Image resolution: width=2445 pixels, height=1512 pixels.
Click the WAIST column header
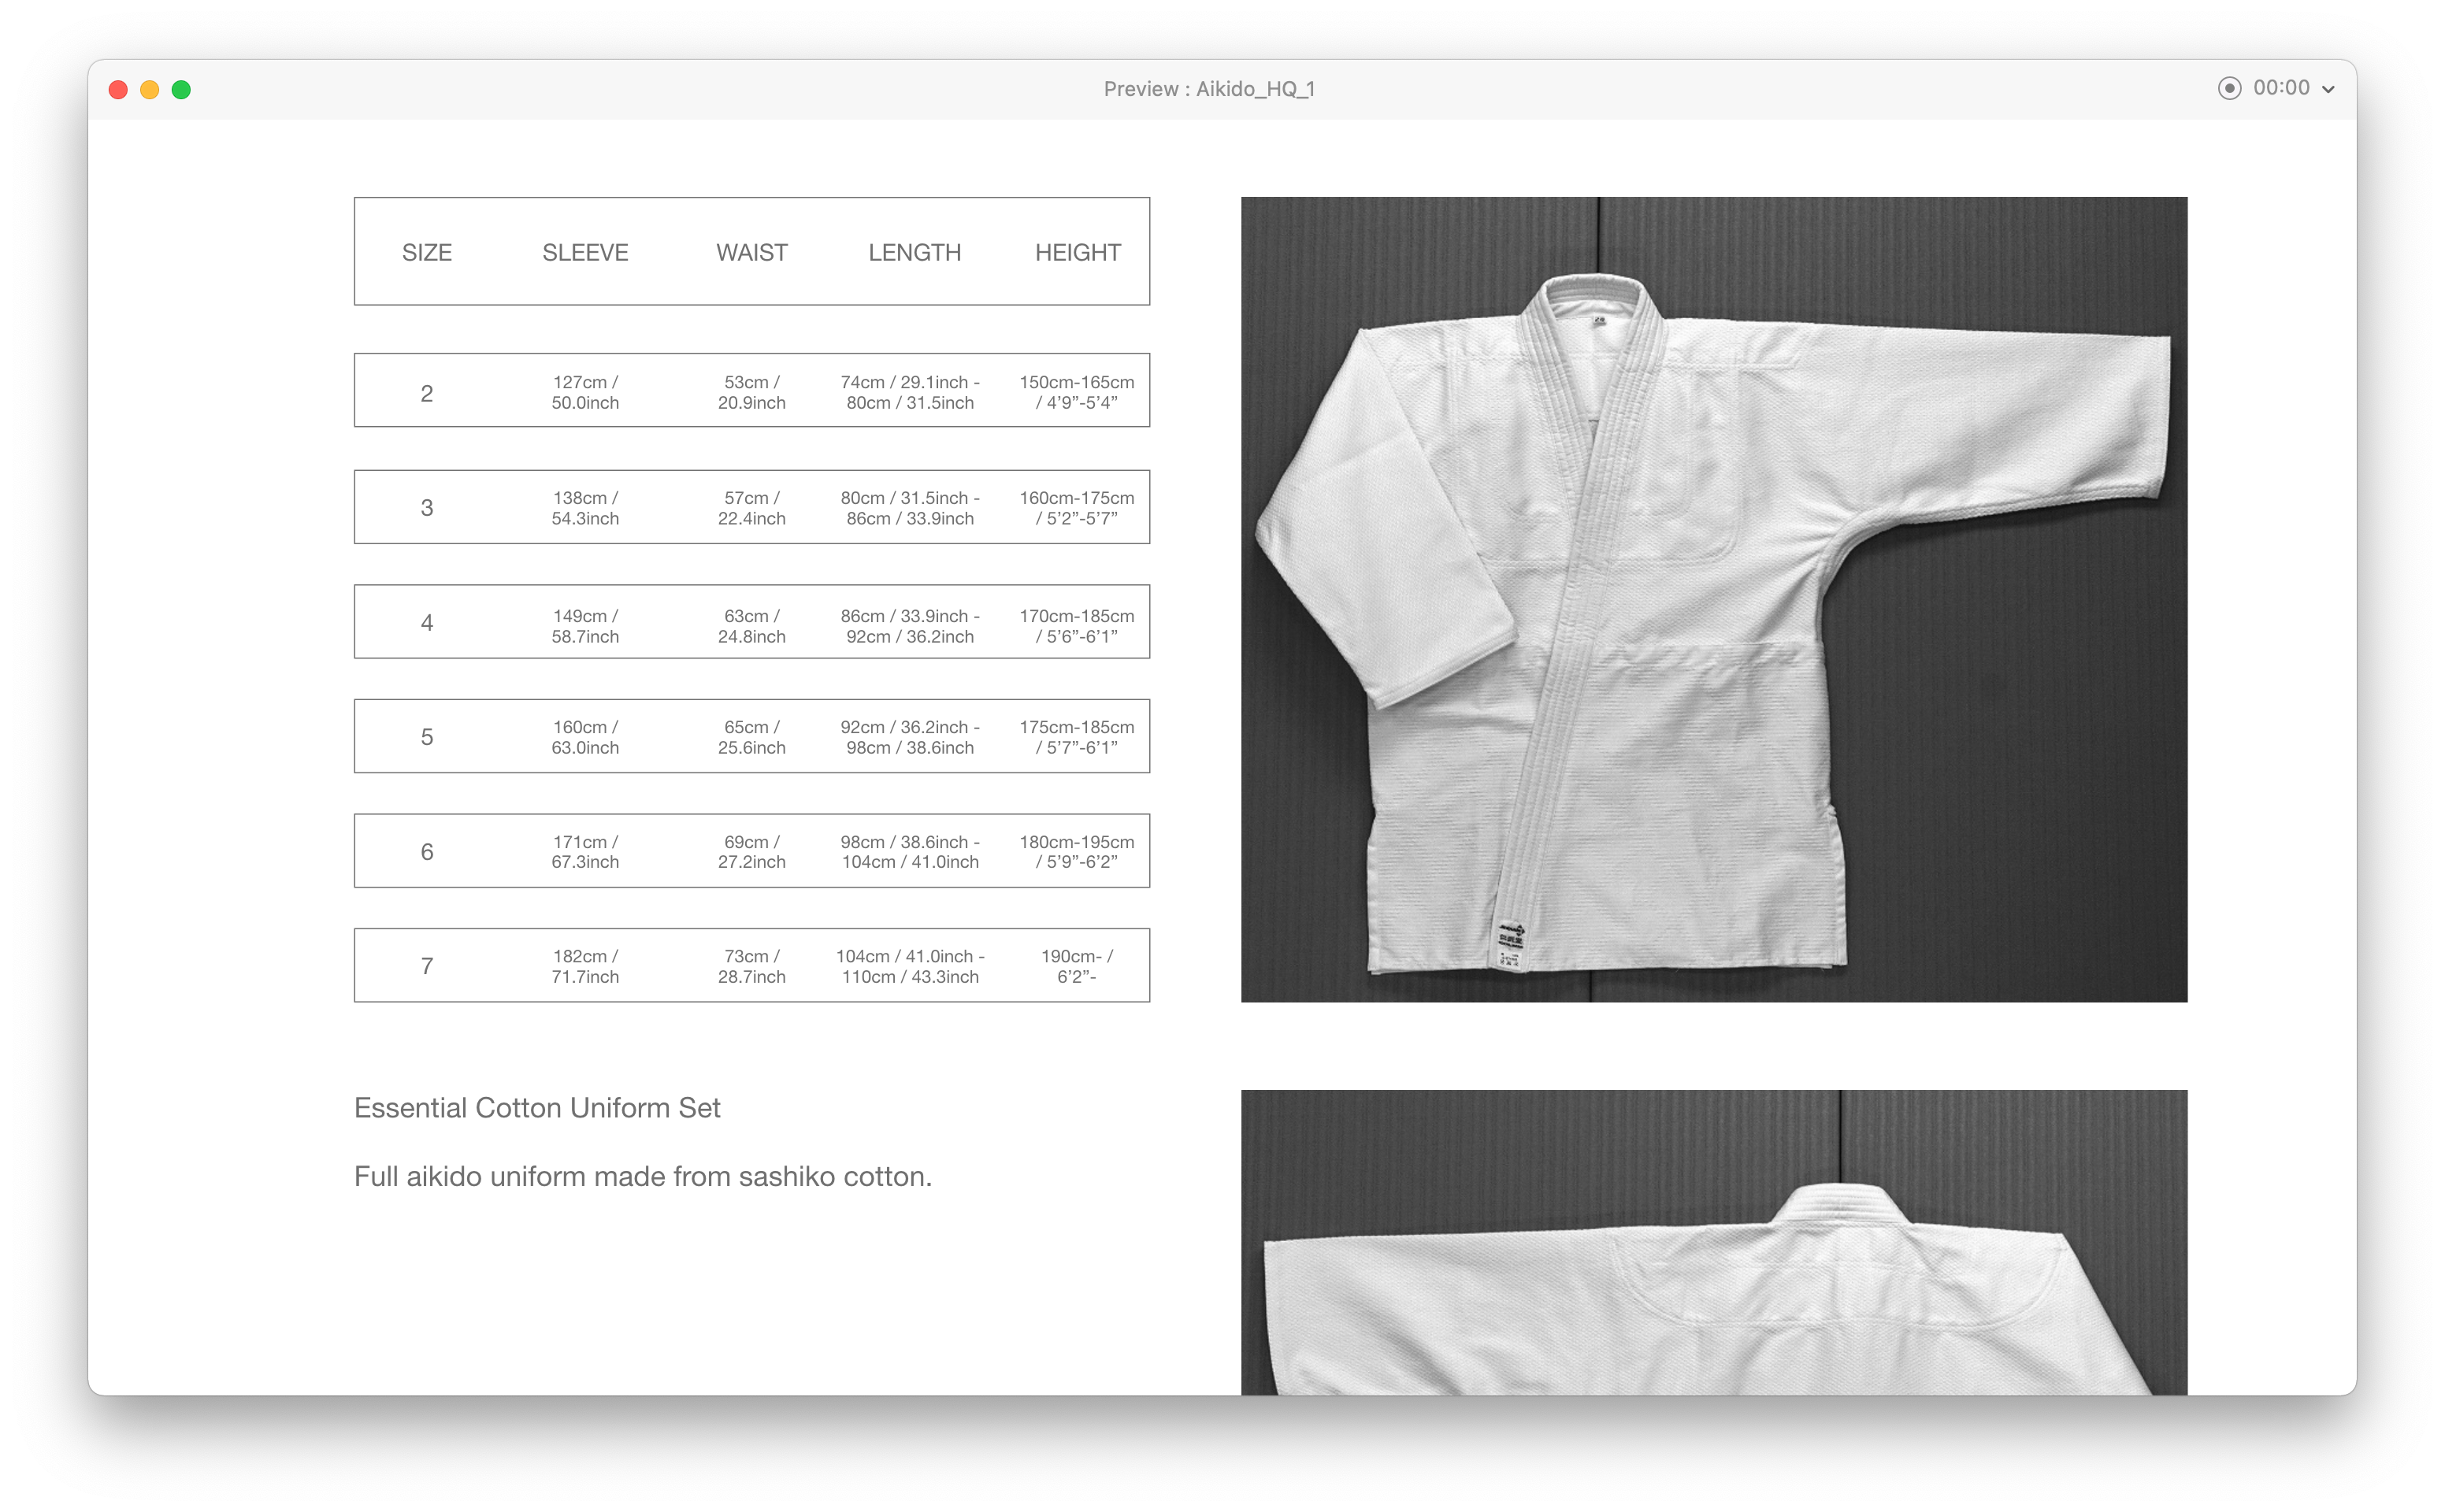(x=752, y=252)
